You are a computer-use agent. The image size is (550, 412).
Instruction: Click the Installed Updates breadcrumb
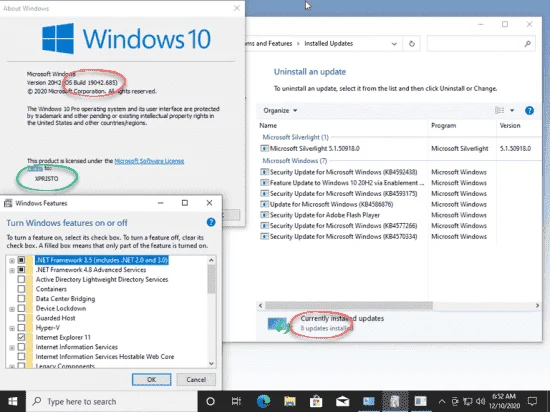pos(328,43)
